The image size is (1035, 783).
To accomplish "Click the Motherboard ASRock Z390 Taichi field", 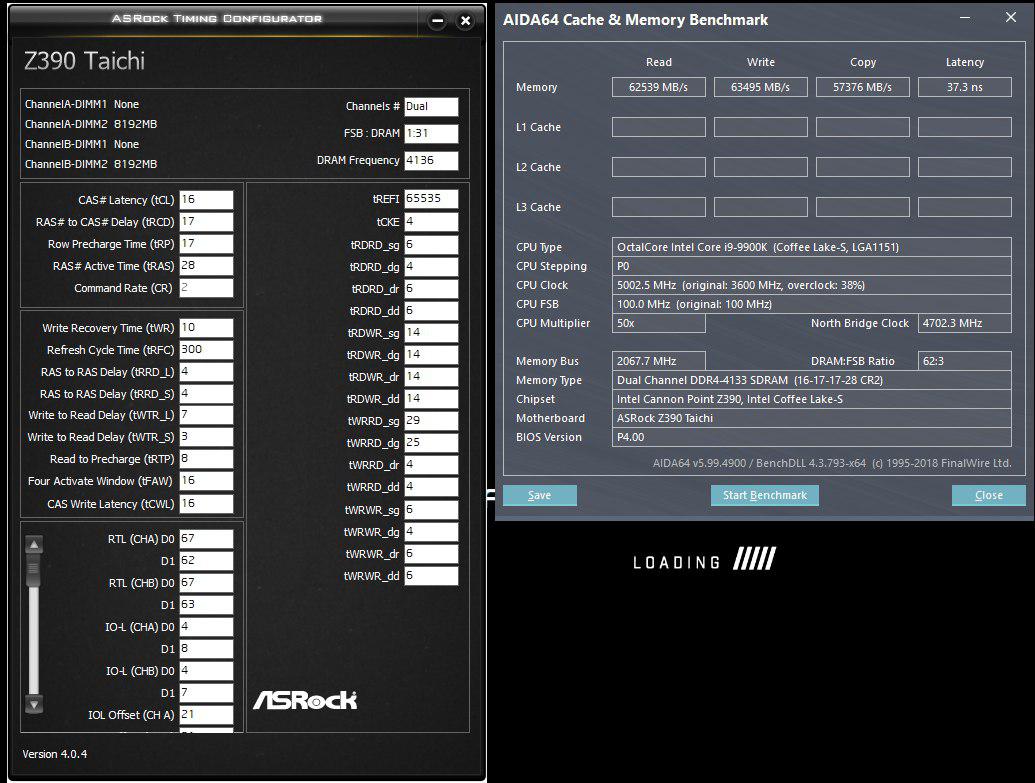I will 811,418.
